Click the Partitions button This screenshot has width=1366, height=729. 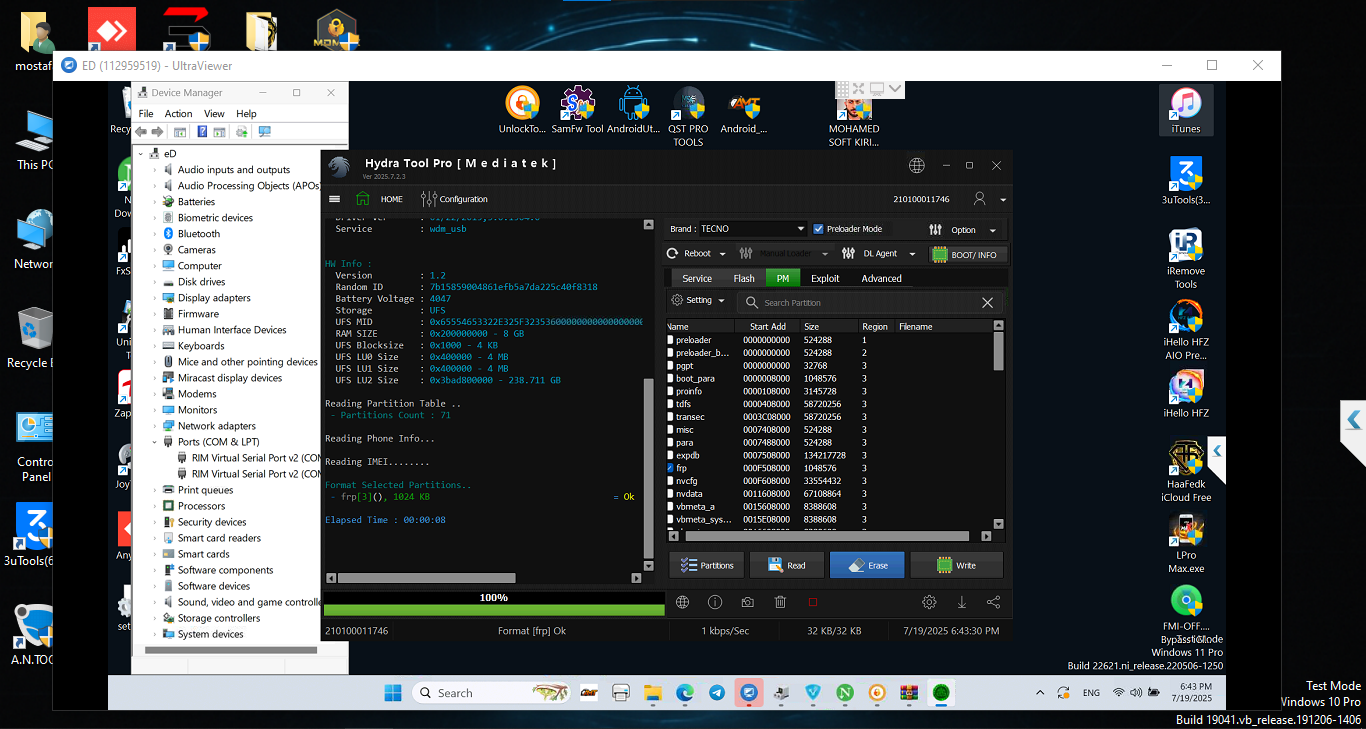[x=707, y=565]
